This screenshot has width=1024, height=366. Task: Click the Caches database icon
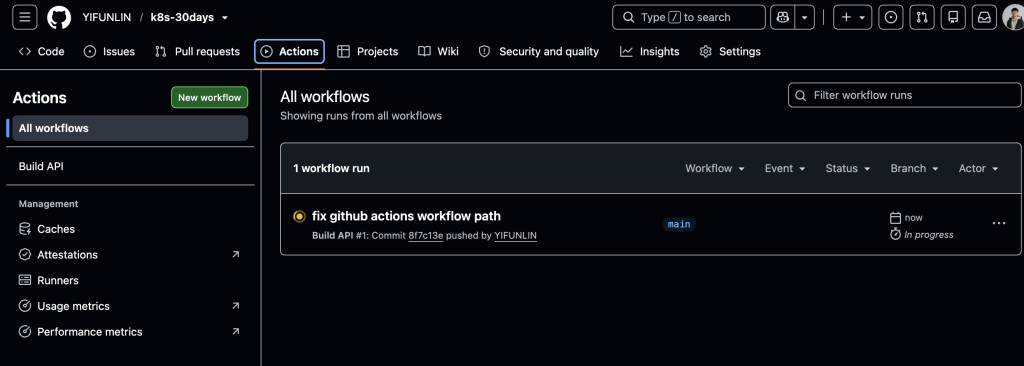pos(25,229)
